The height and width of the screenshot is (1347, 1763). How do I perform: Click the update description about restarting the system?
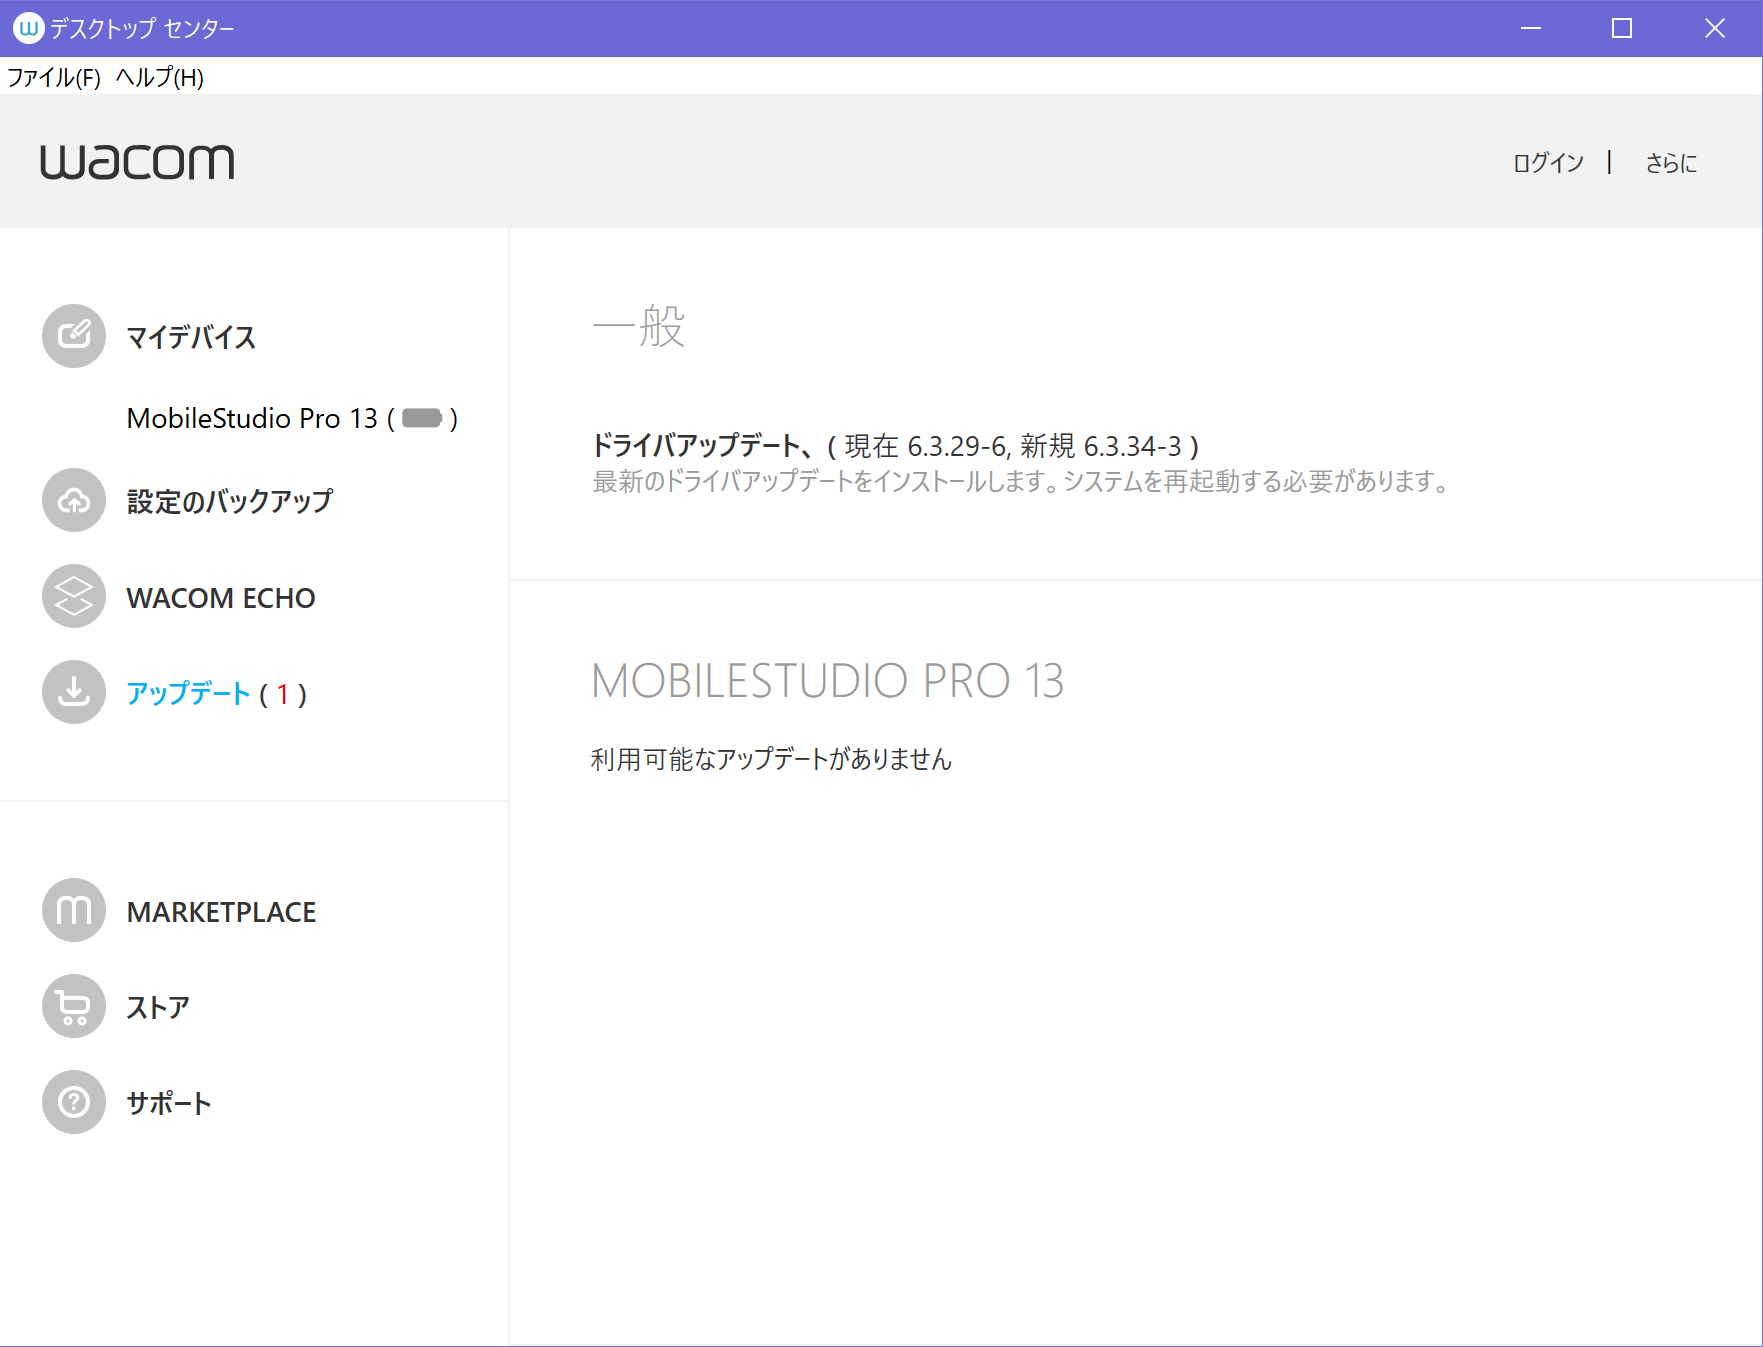point(1021,481)
